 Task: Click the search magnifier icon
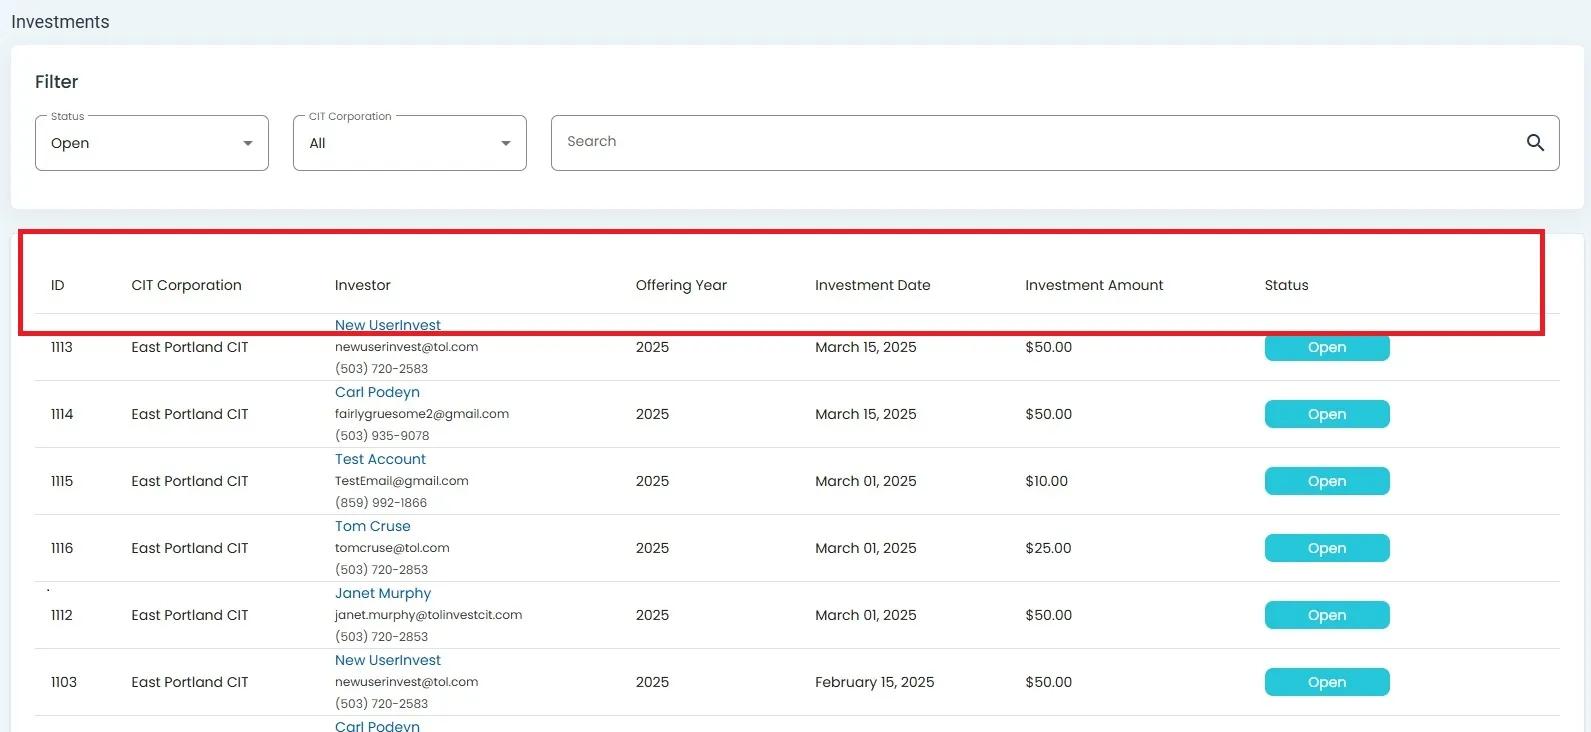click(1535, 143)
